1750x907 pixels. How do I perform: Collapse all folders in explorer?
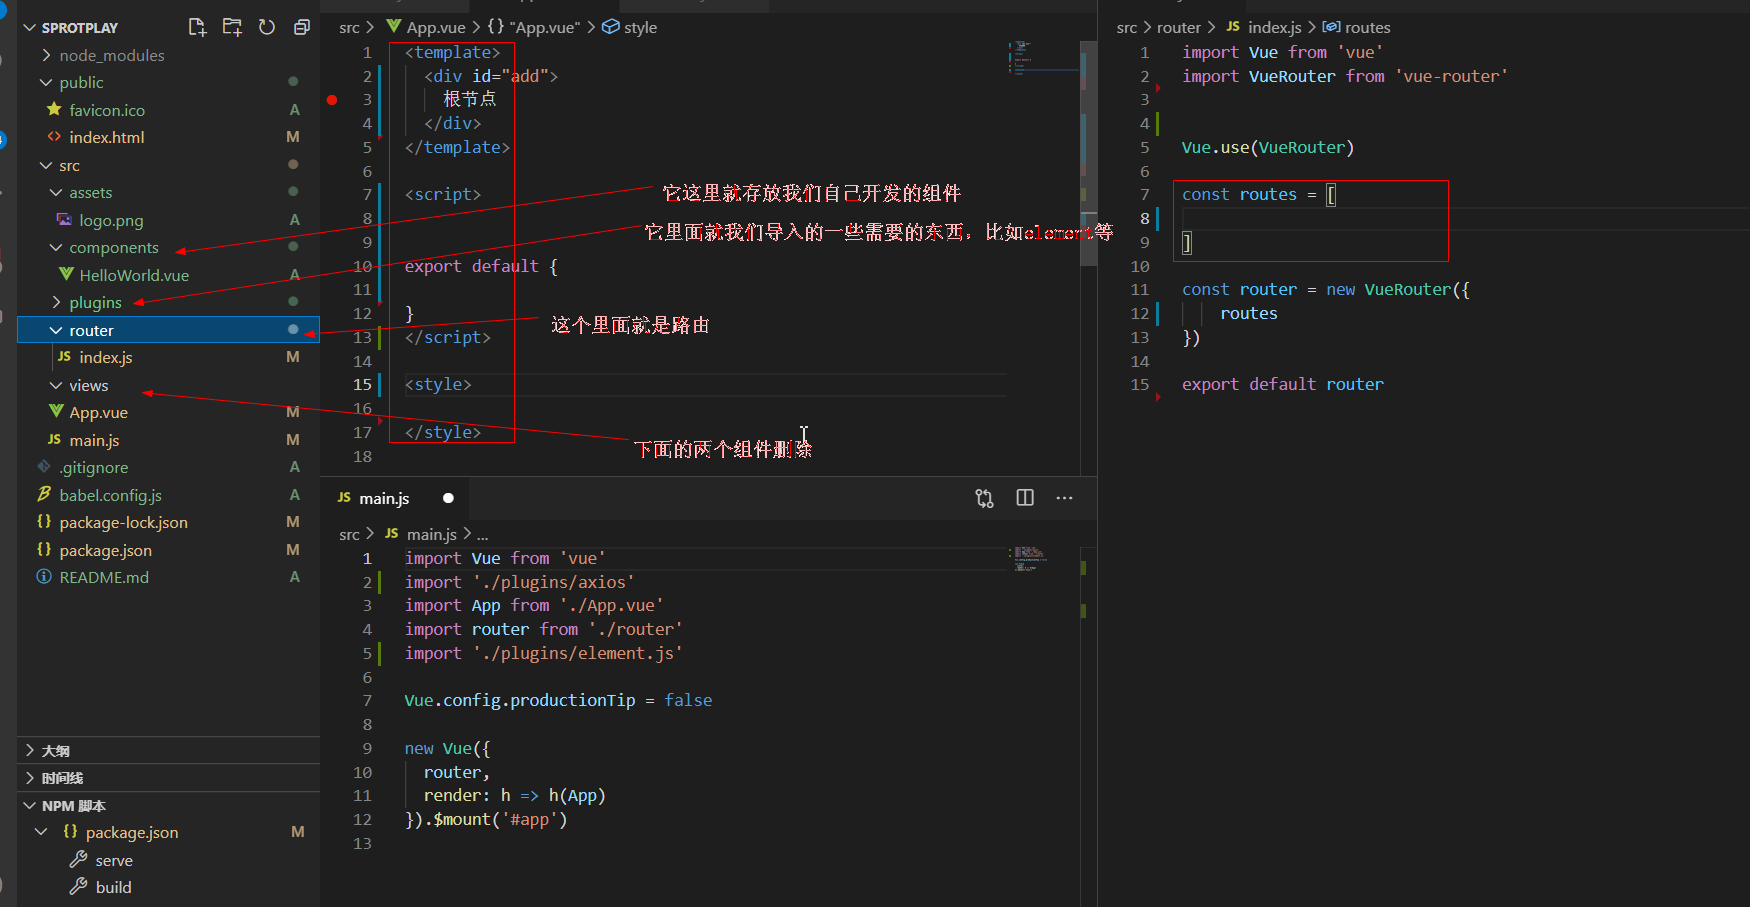tap(302, 27)
